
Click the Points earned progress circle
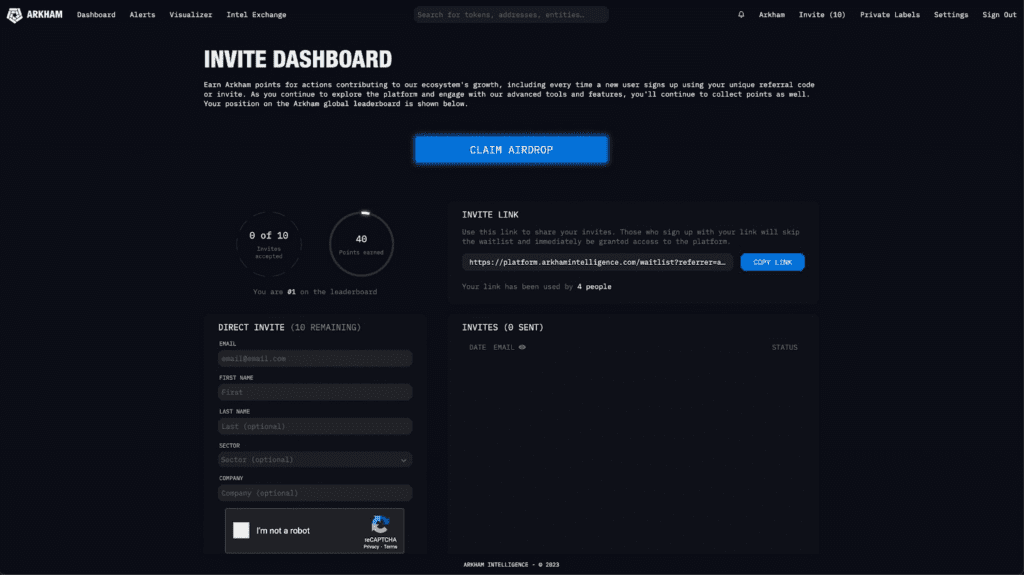click(361, 244)
